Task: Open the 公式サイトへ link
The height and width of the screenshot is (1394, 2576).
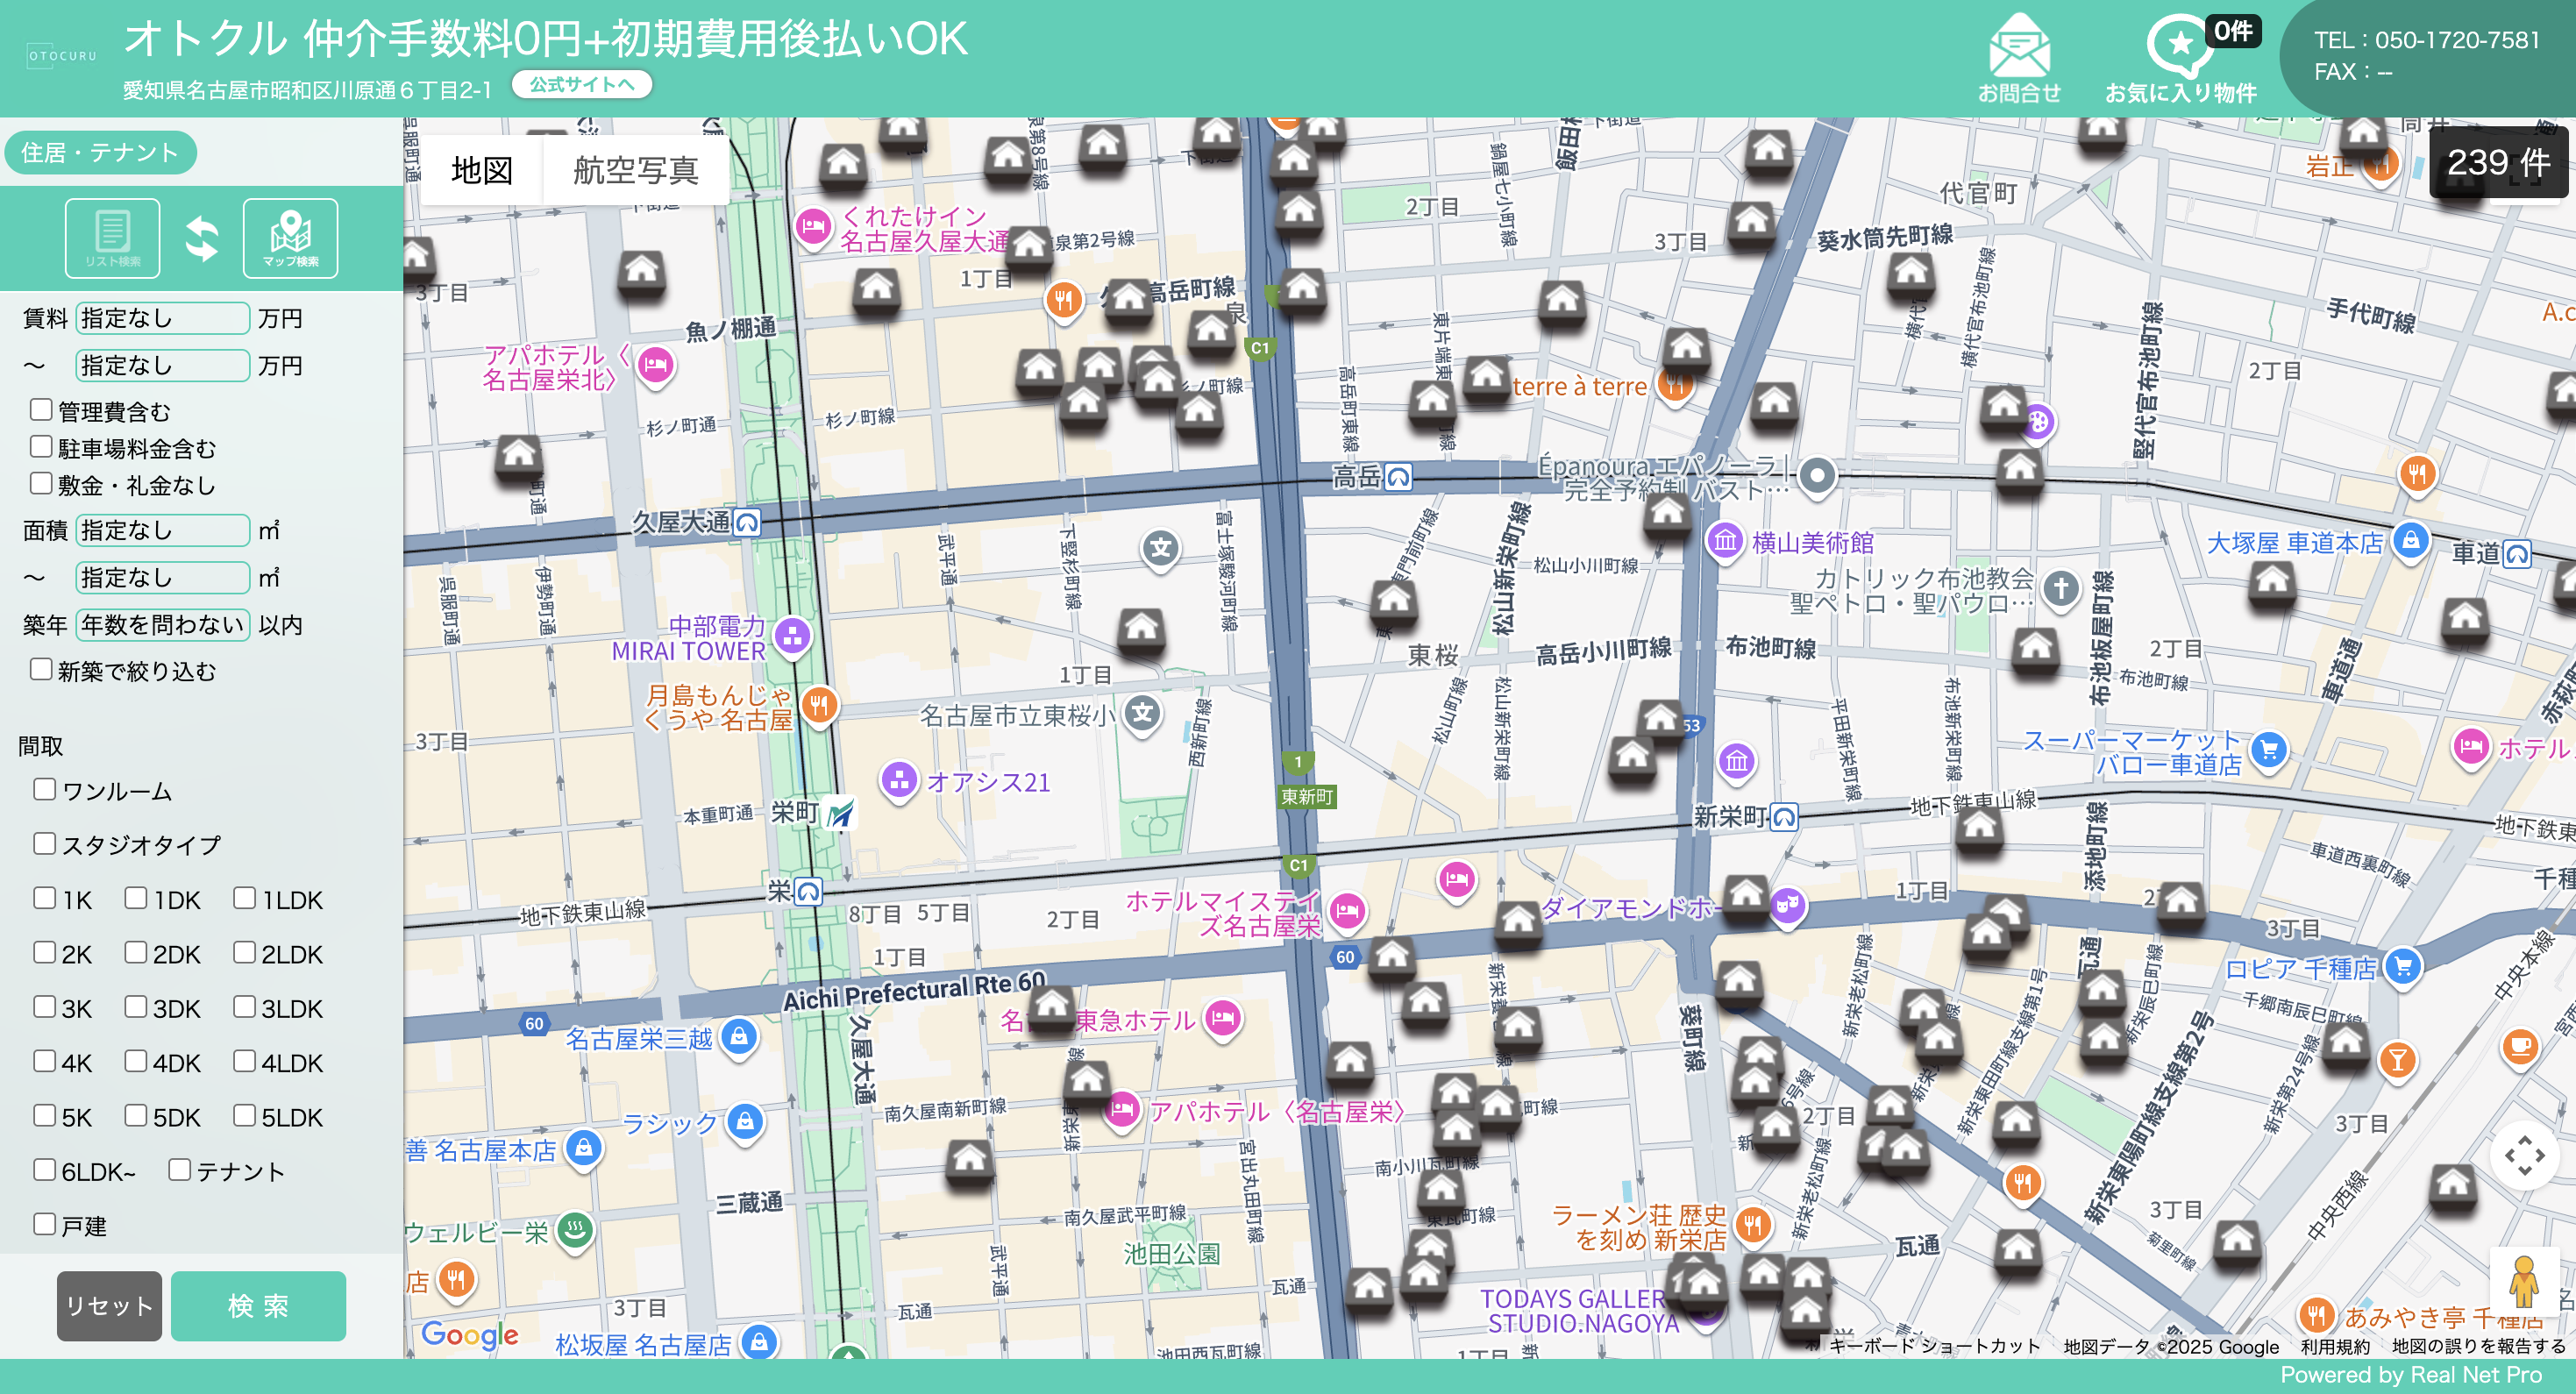Action: click(x=582, y=85)
